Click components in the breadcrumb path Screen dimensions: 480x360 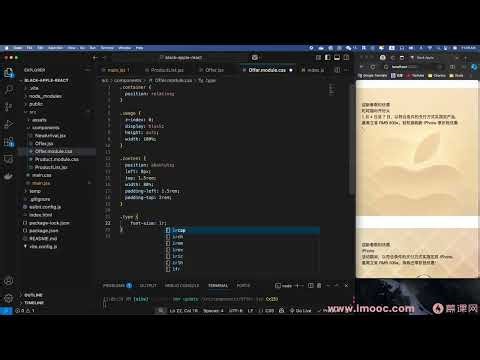128,80
